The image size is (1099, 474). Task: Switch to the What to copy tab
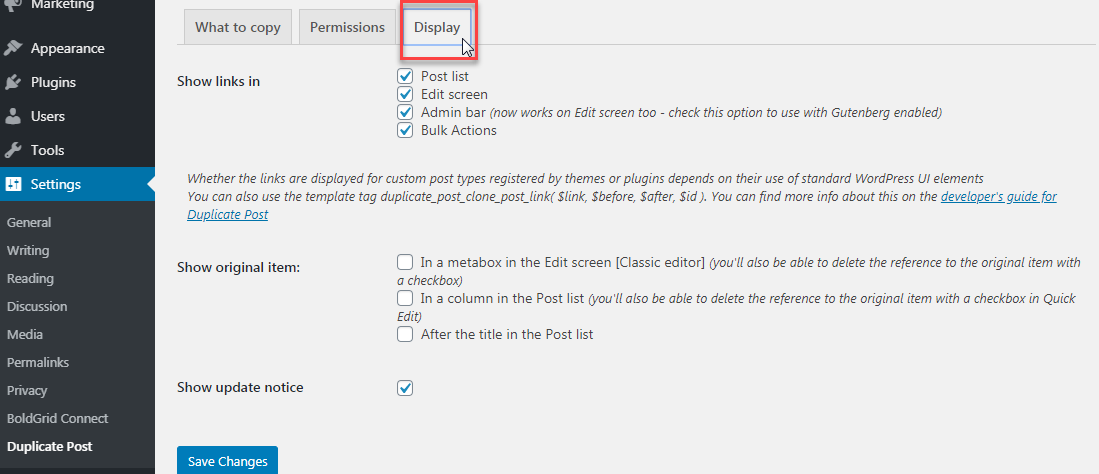point(238,27)
